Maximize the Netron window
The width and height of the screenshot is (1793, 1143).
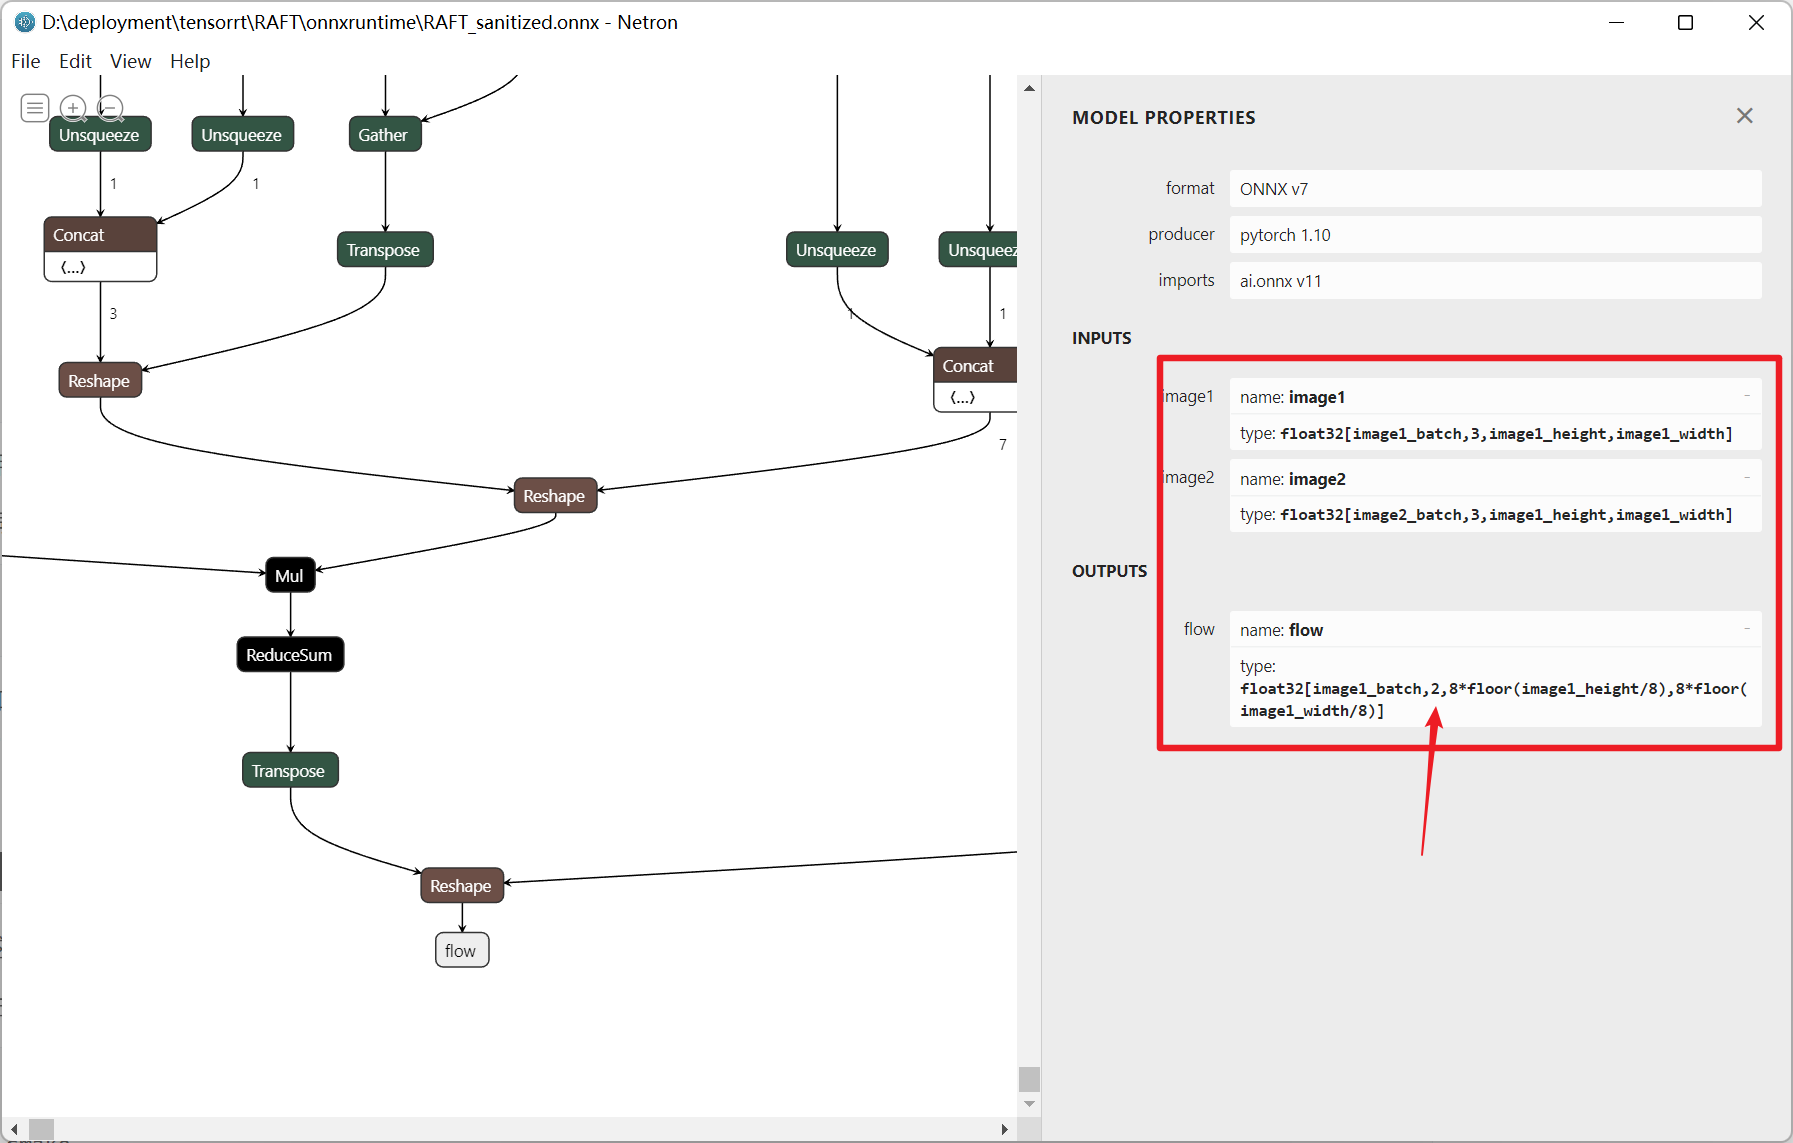[x=1685, y=22]
